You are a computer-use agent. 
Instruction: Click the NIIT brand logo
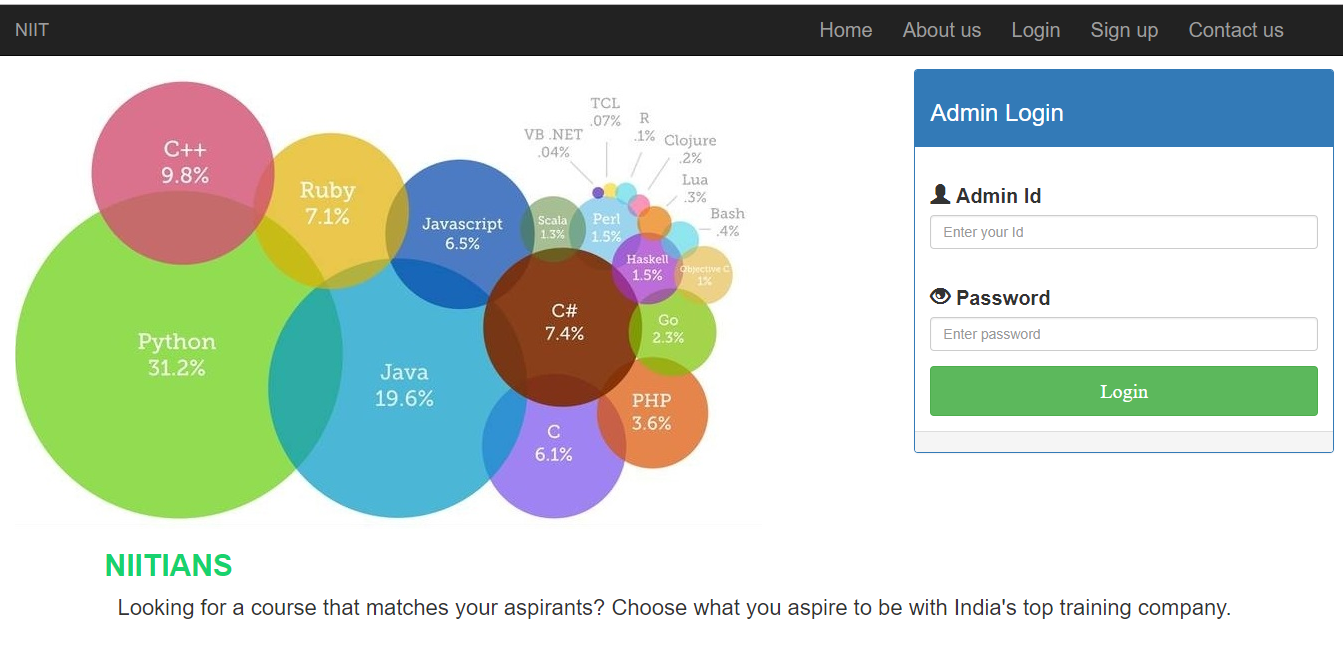[32, 30]
